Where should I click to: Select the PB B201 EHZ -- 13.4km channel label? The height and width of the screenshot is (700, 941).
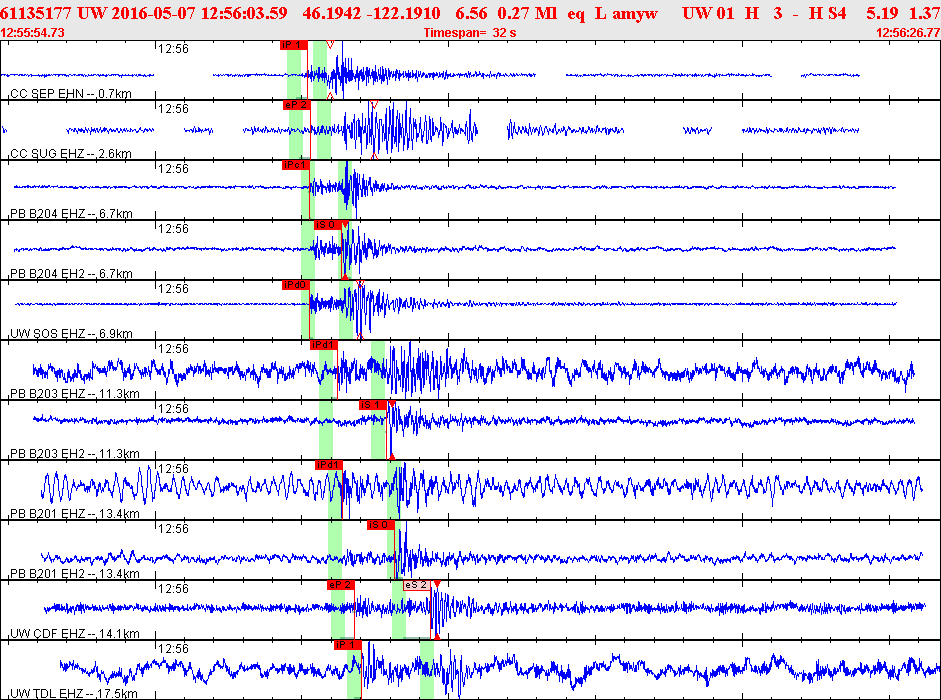(74, 514)
